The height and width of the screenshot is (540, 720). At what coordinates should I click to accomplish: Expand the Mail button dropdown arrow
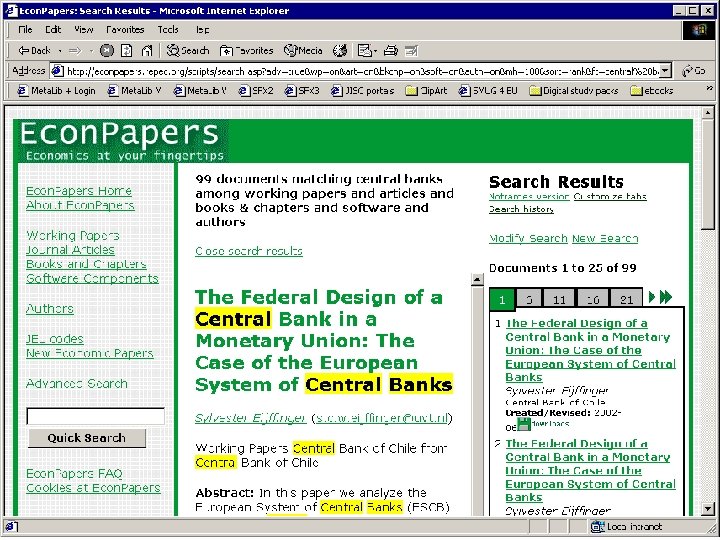(x=375, y=51)
